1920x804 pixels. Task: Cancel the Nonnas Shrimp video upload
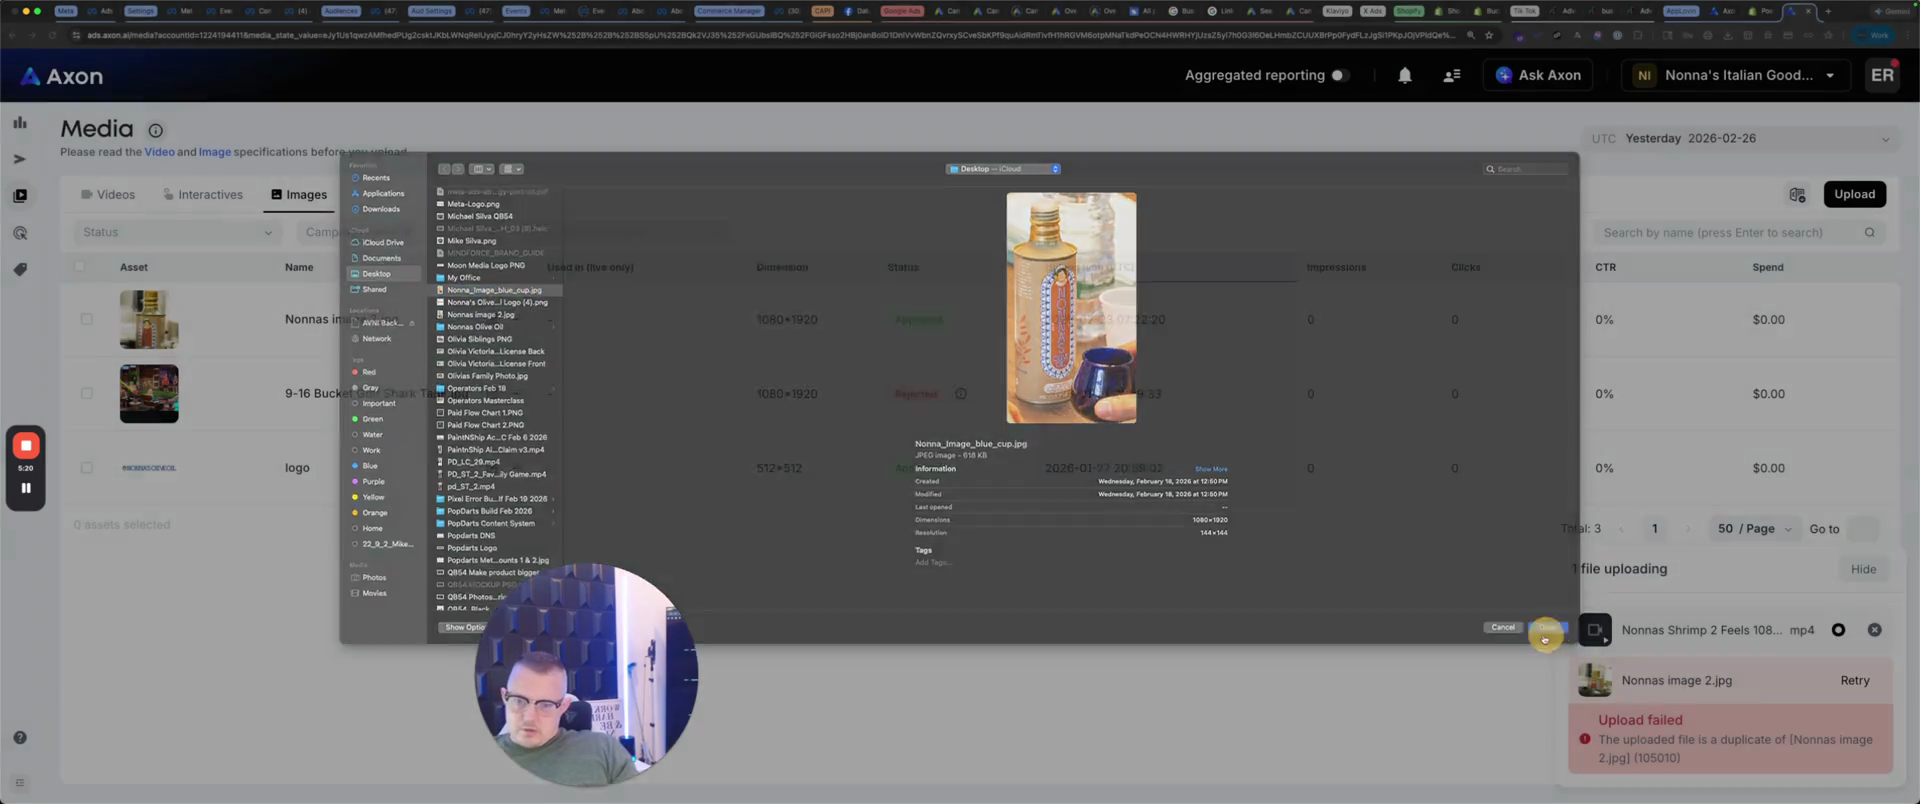(1874, 630)
